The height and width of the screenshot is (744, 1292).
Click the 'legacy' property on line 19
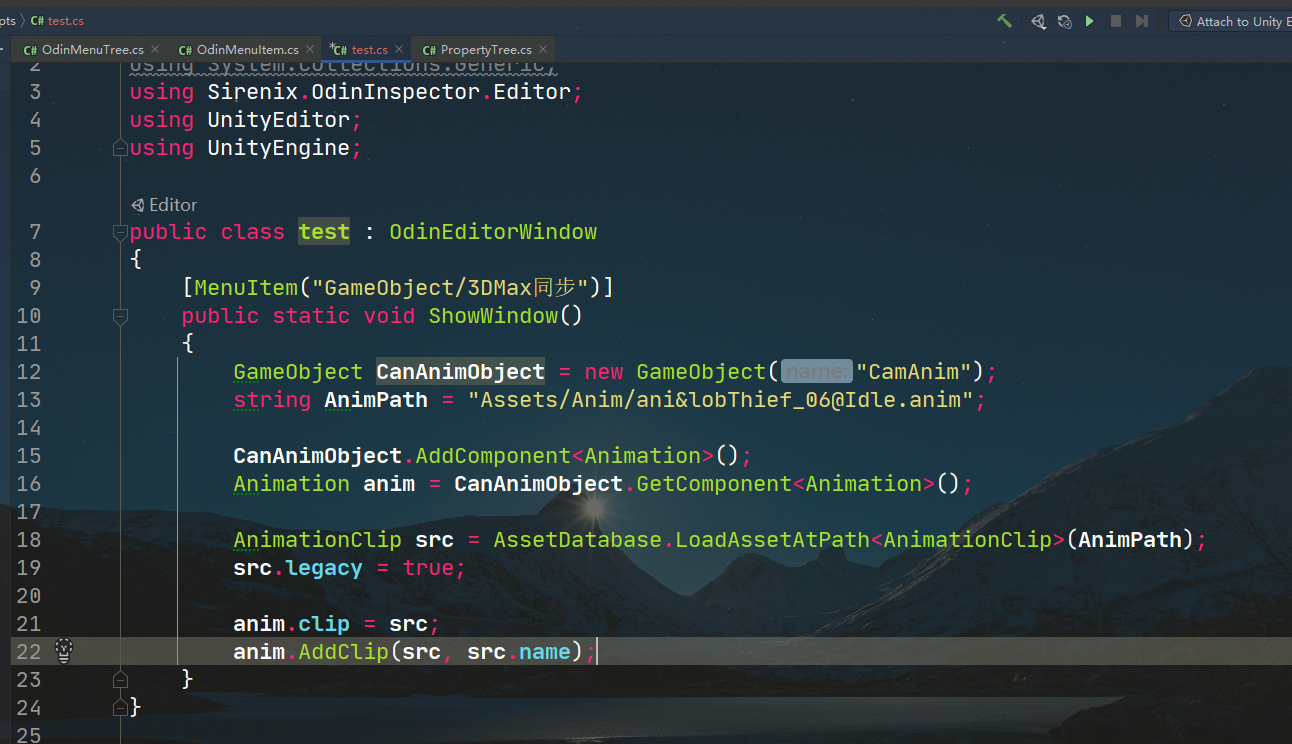[324, 568]
